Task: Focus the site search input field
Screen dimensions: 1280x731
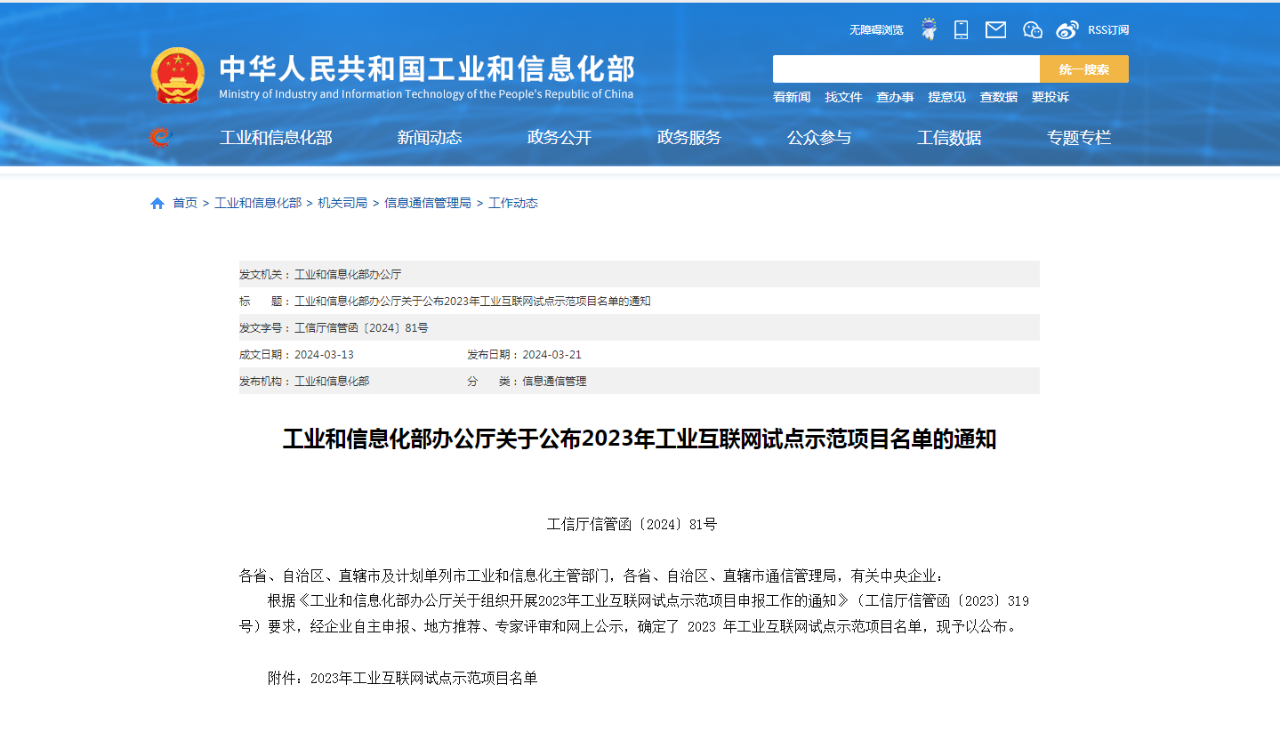Action: click(906, 69)
